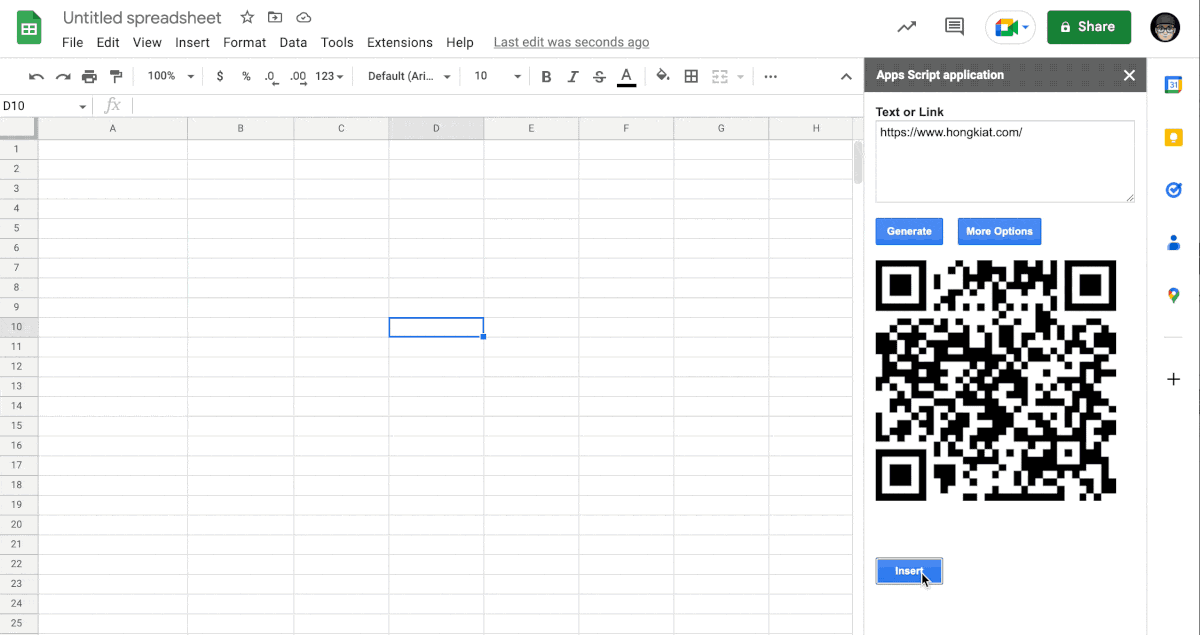1200x635 pixels.
Task: Open the File menu
Action: pyautogui.click(x=72, y=42)
